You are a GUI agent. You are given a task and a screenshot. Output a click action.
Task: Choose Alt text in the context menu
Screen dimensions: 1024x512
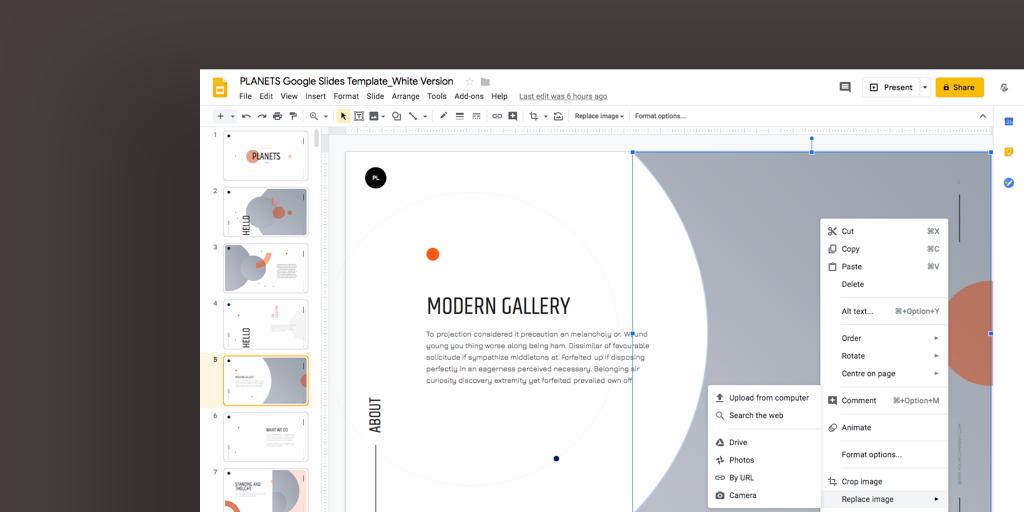click(x=884, y=312)
